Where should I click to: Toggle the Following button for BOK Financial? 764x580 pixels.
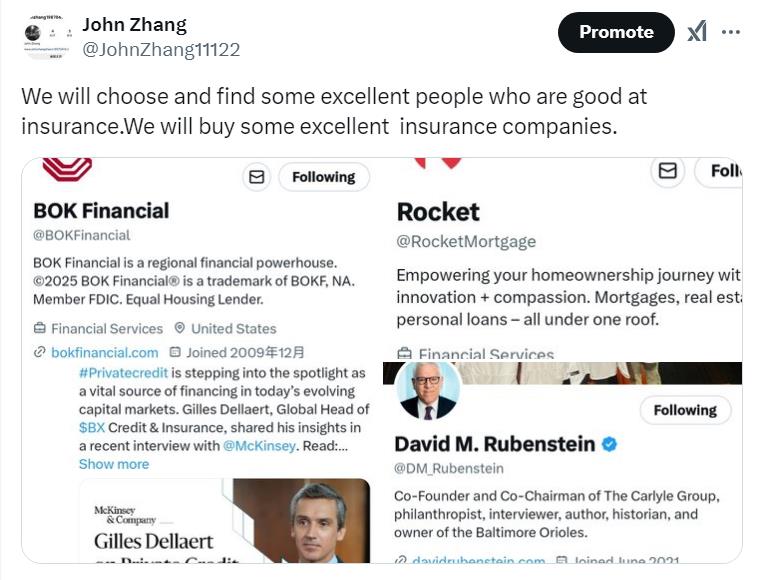(x=323, y=177)
